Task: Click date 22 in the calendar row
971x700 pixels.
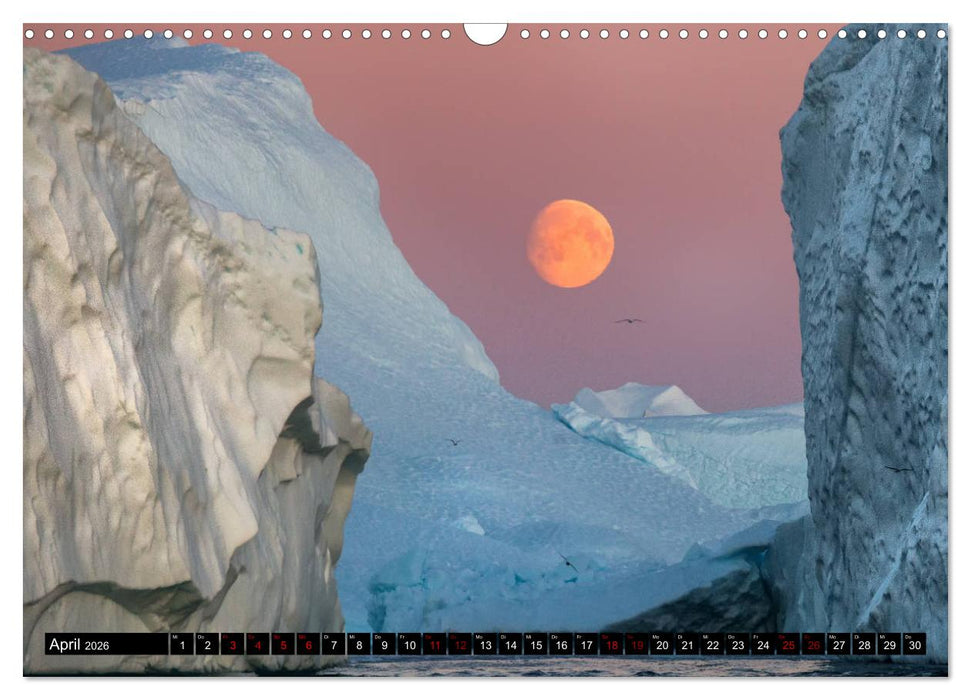Action: (712, 643)
